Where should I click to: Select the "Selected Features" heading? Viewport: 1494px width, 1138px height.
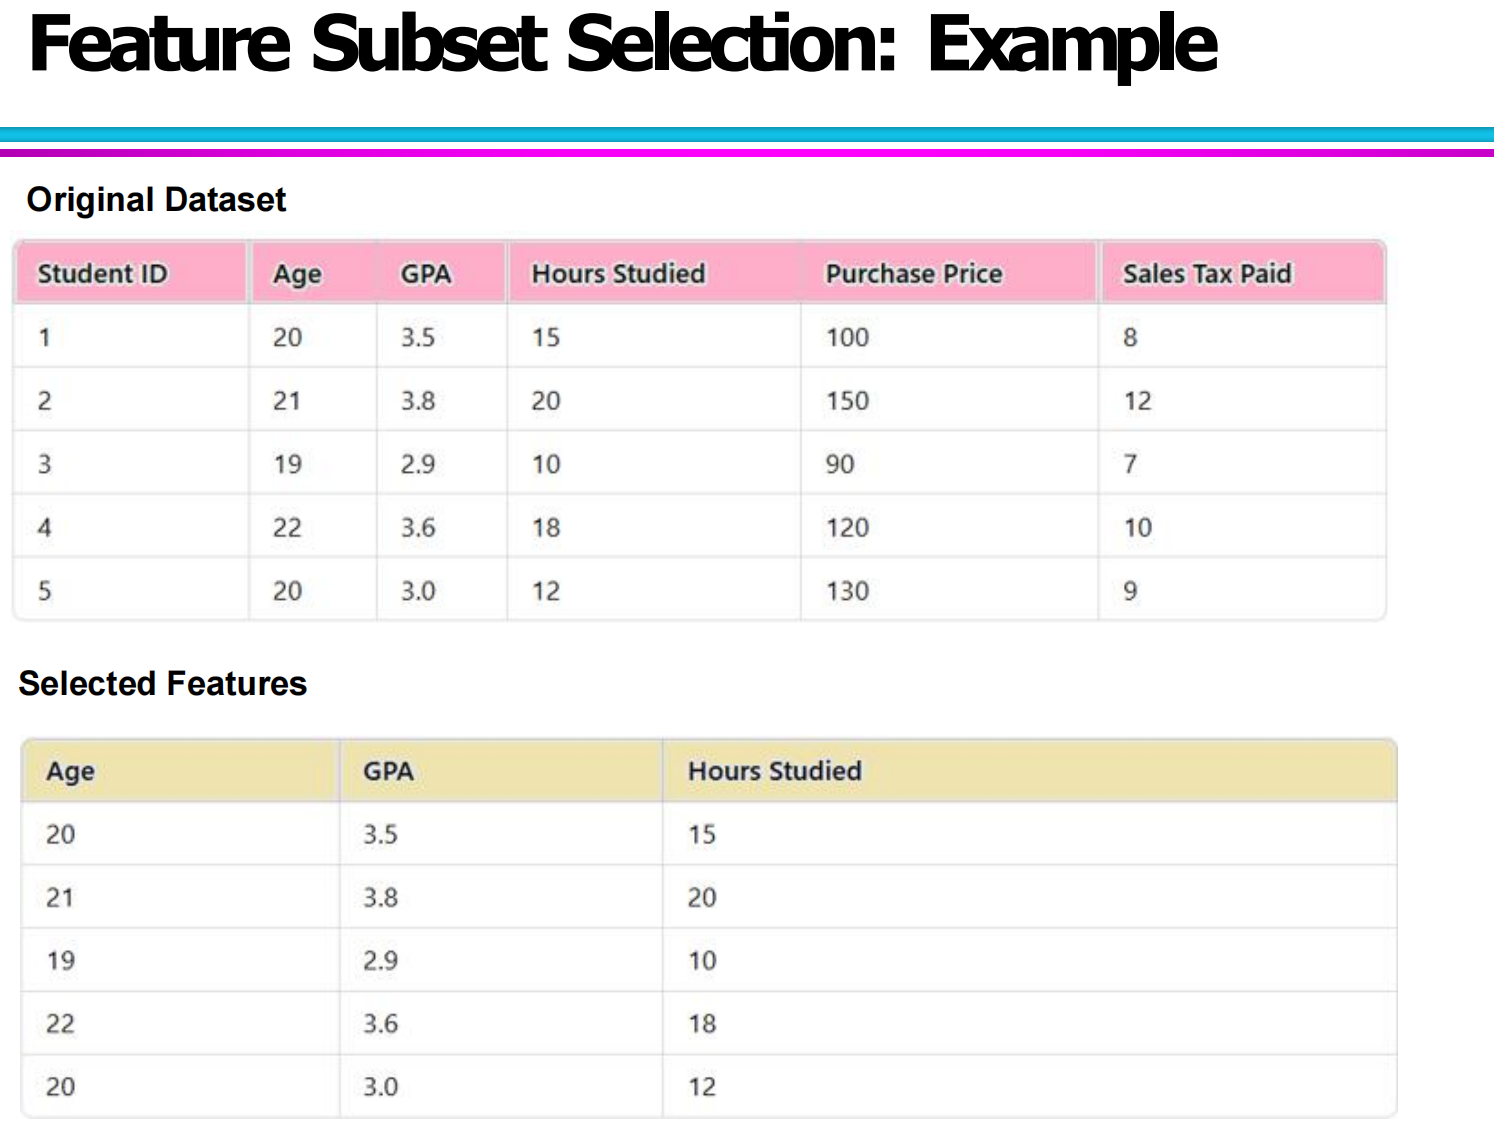[x=162, y=684]
